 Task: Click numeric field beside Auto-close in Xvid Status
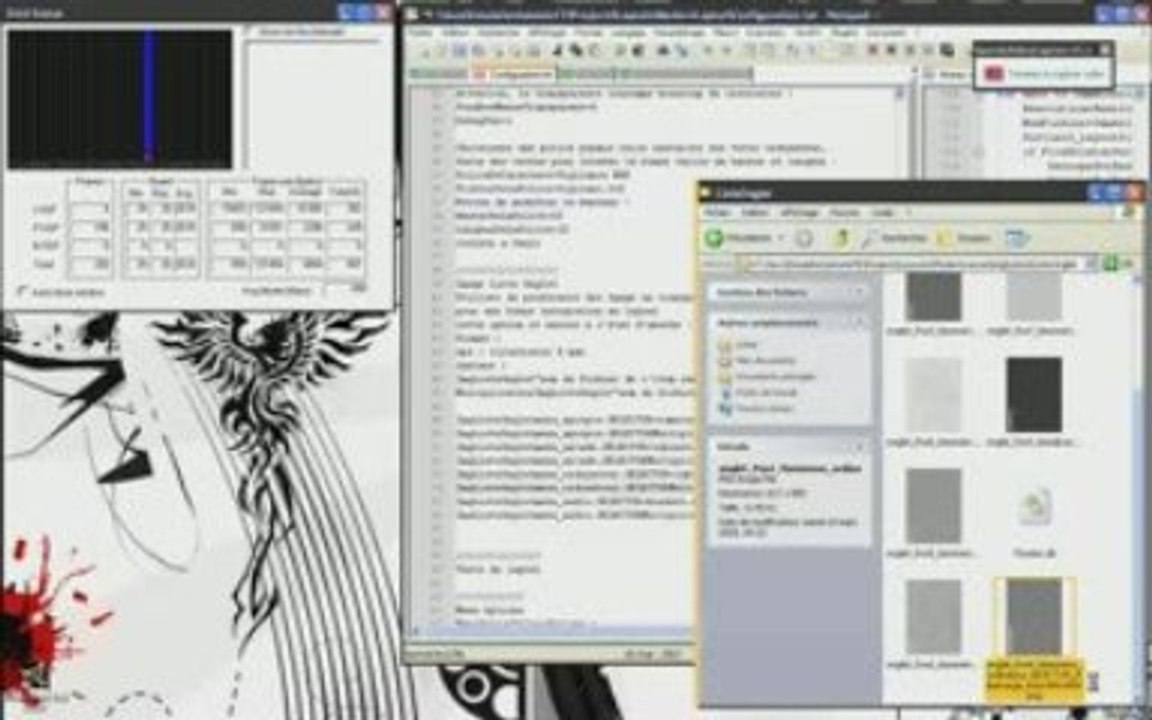345,289
